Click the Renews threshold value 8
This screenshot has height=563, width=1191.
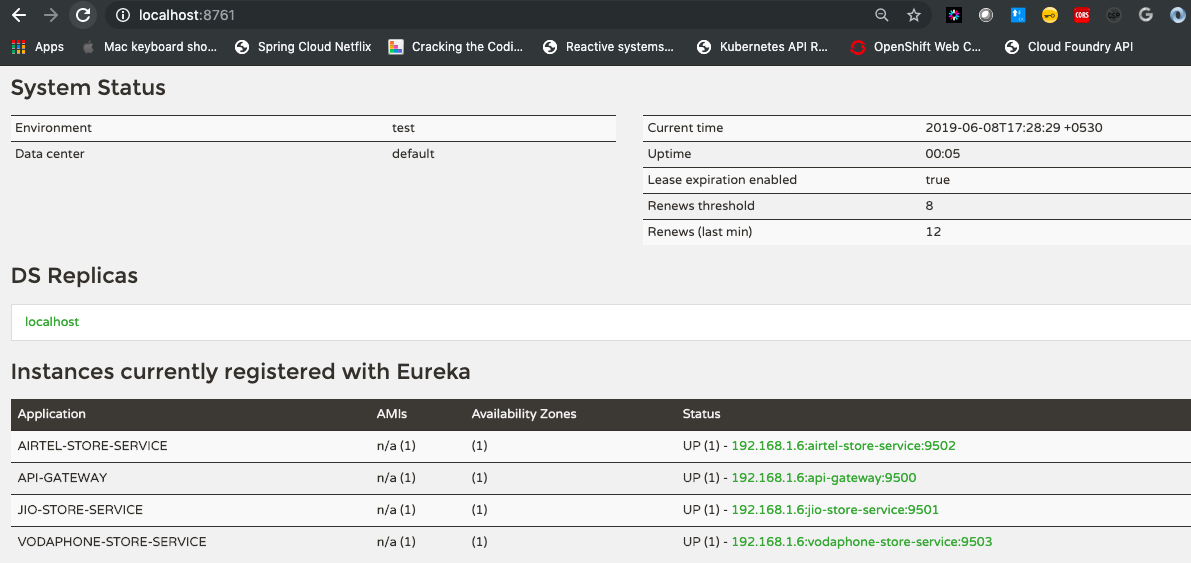coord(930,206)
